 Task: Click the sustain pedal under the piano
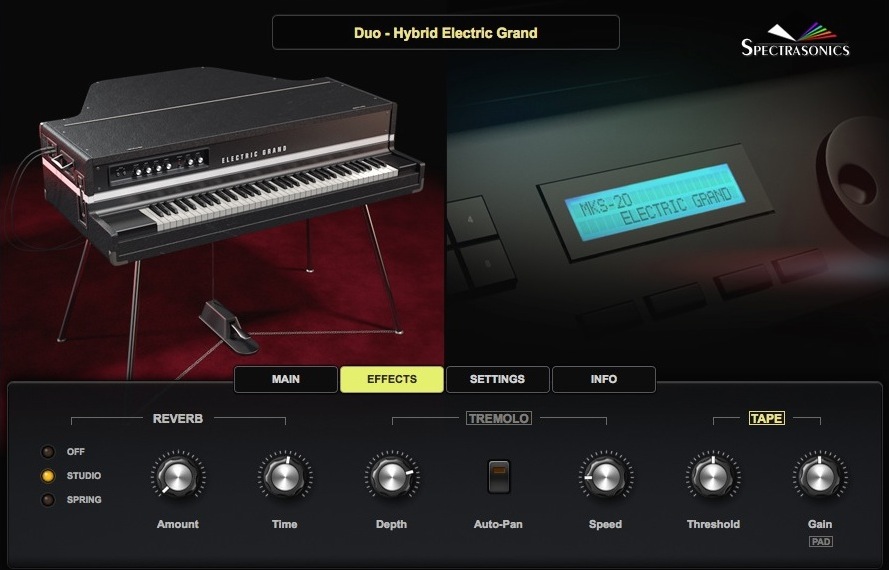(x=228, y=327)
